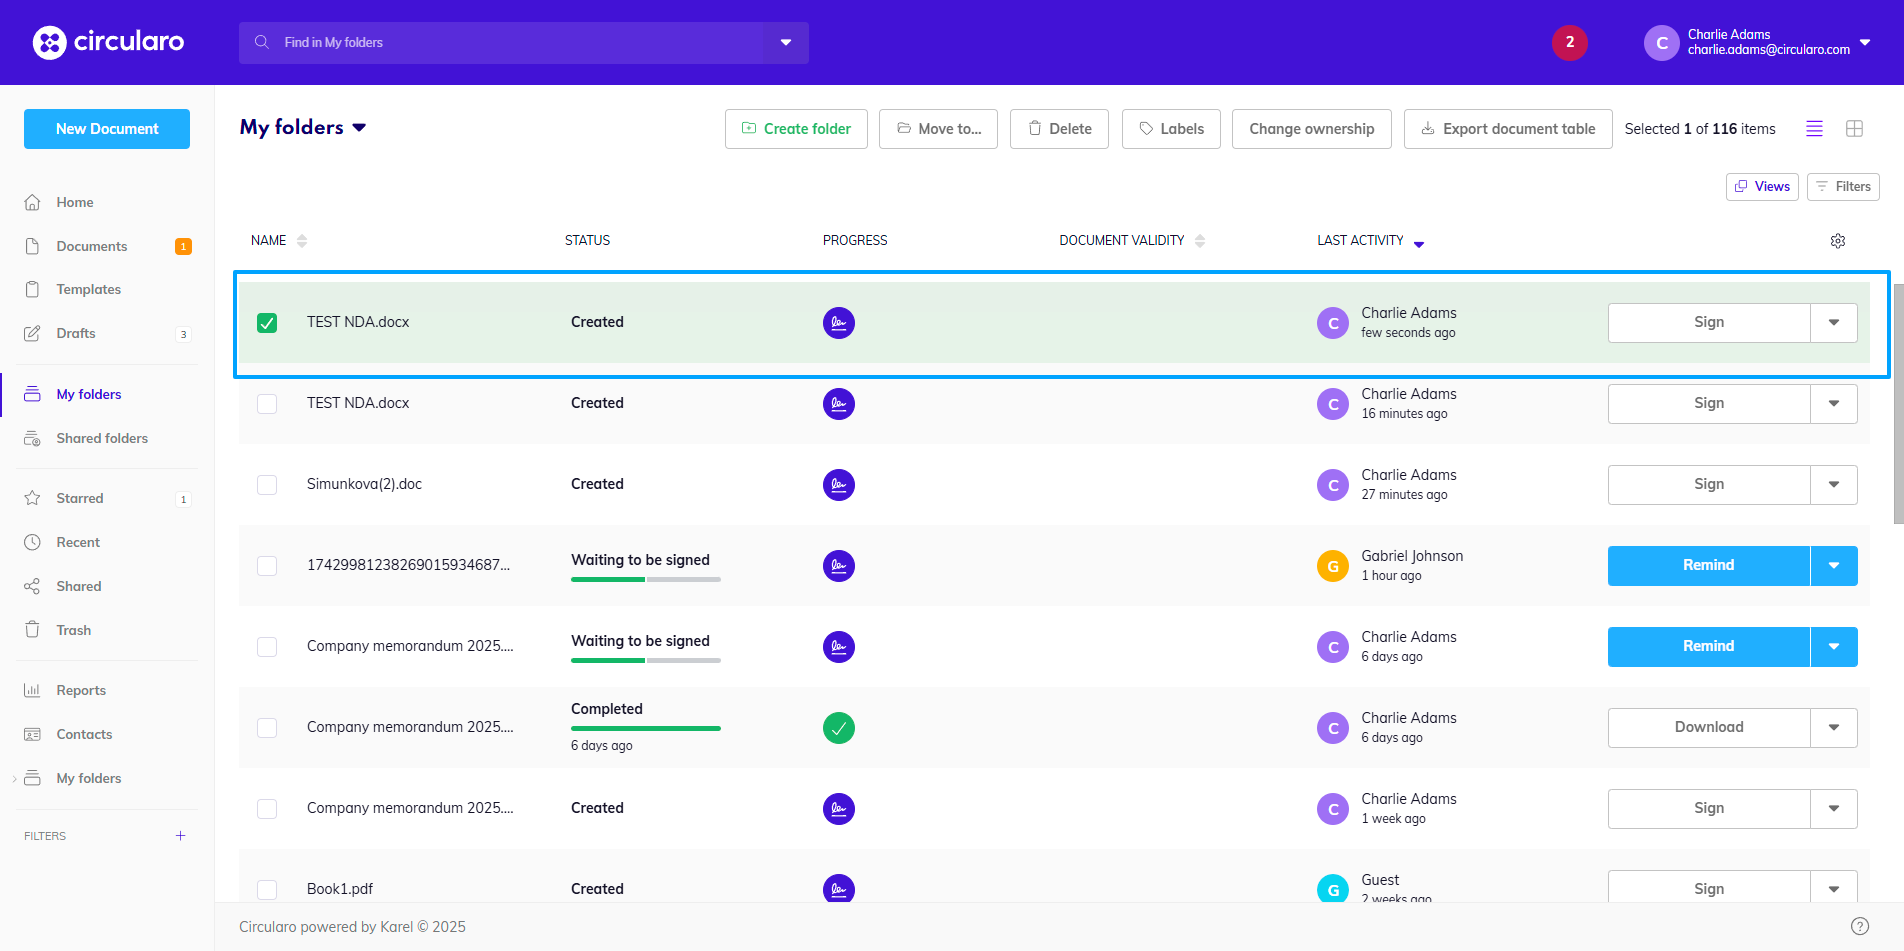Add a new filter with plus icon
Viewport: 1904px width, 951px height.
[181, 836]
